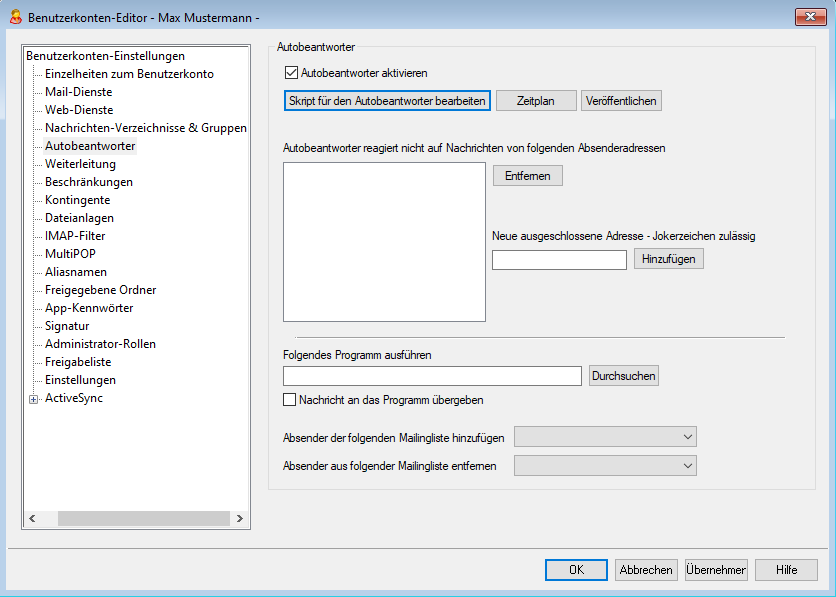Select App-Kennwörter in sidebar
This screenshot has height=597, width=836.
[88, 308]
